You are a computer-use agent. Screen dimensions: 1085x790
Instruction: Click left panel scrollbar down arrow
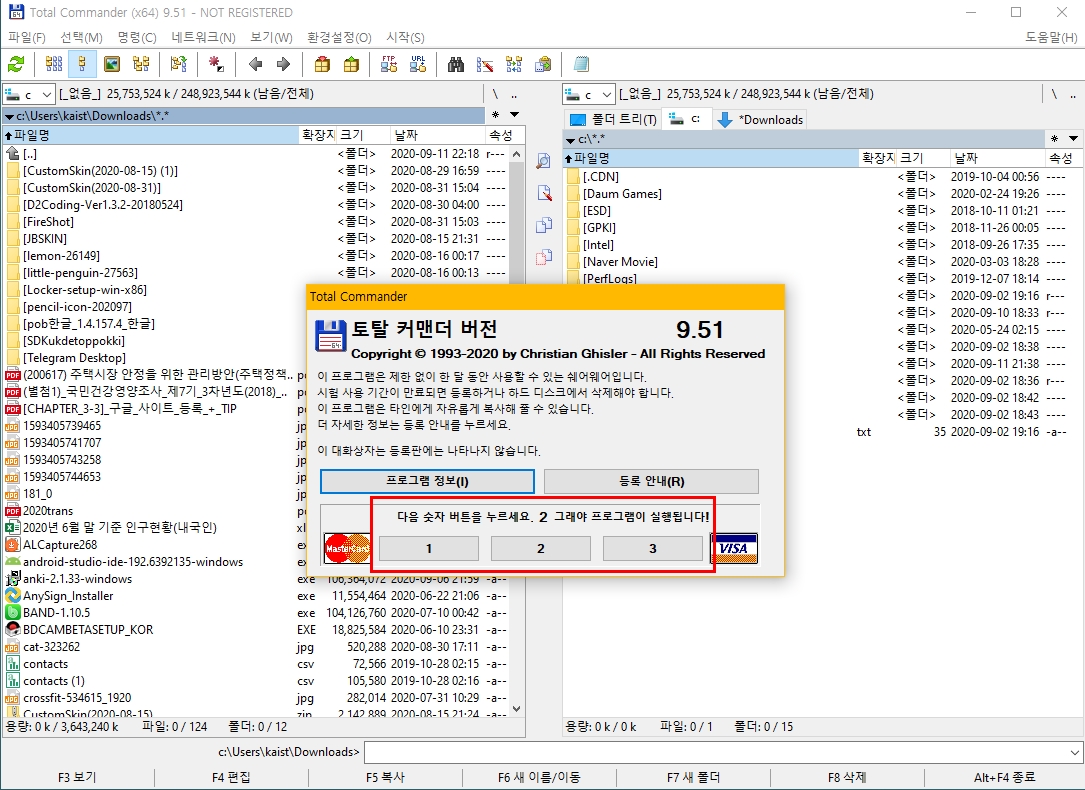pyautogui.click(x=516, y=709)
